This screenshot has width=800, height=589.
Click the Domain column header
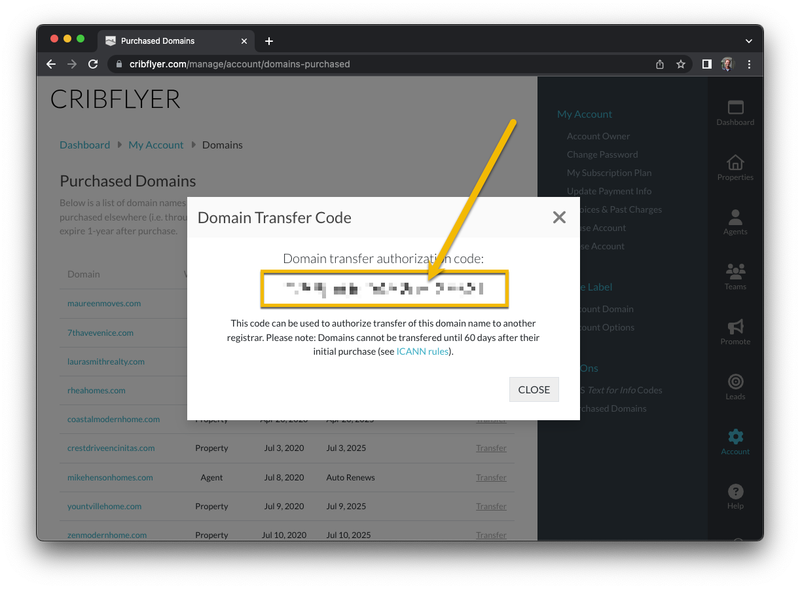(84, 274)
